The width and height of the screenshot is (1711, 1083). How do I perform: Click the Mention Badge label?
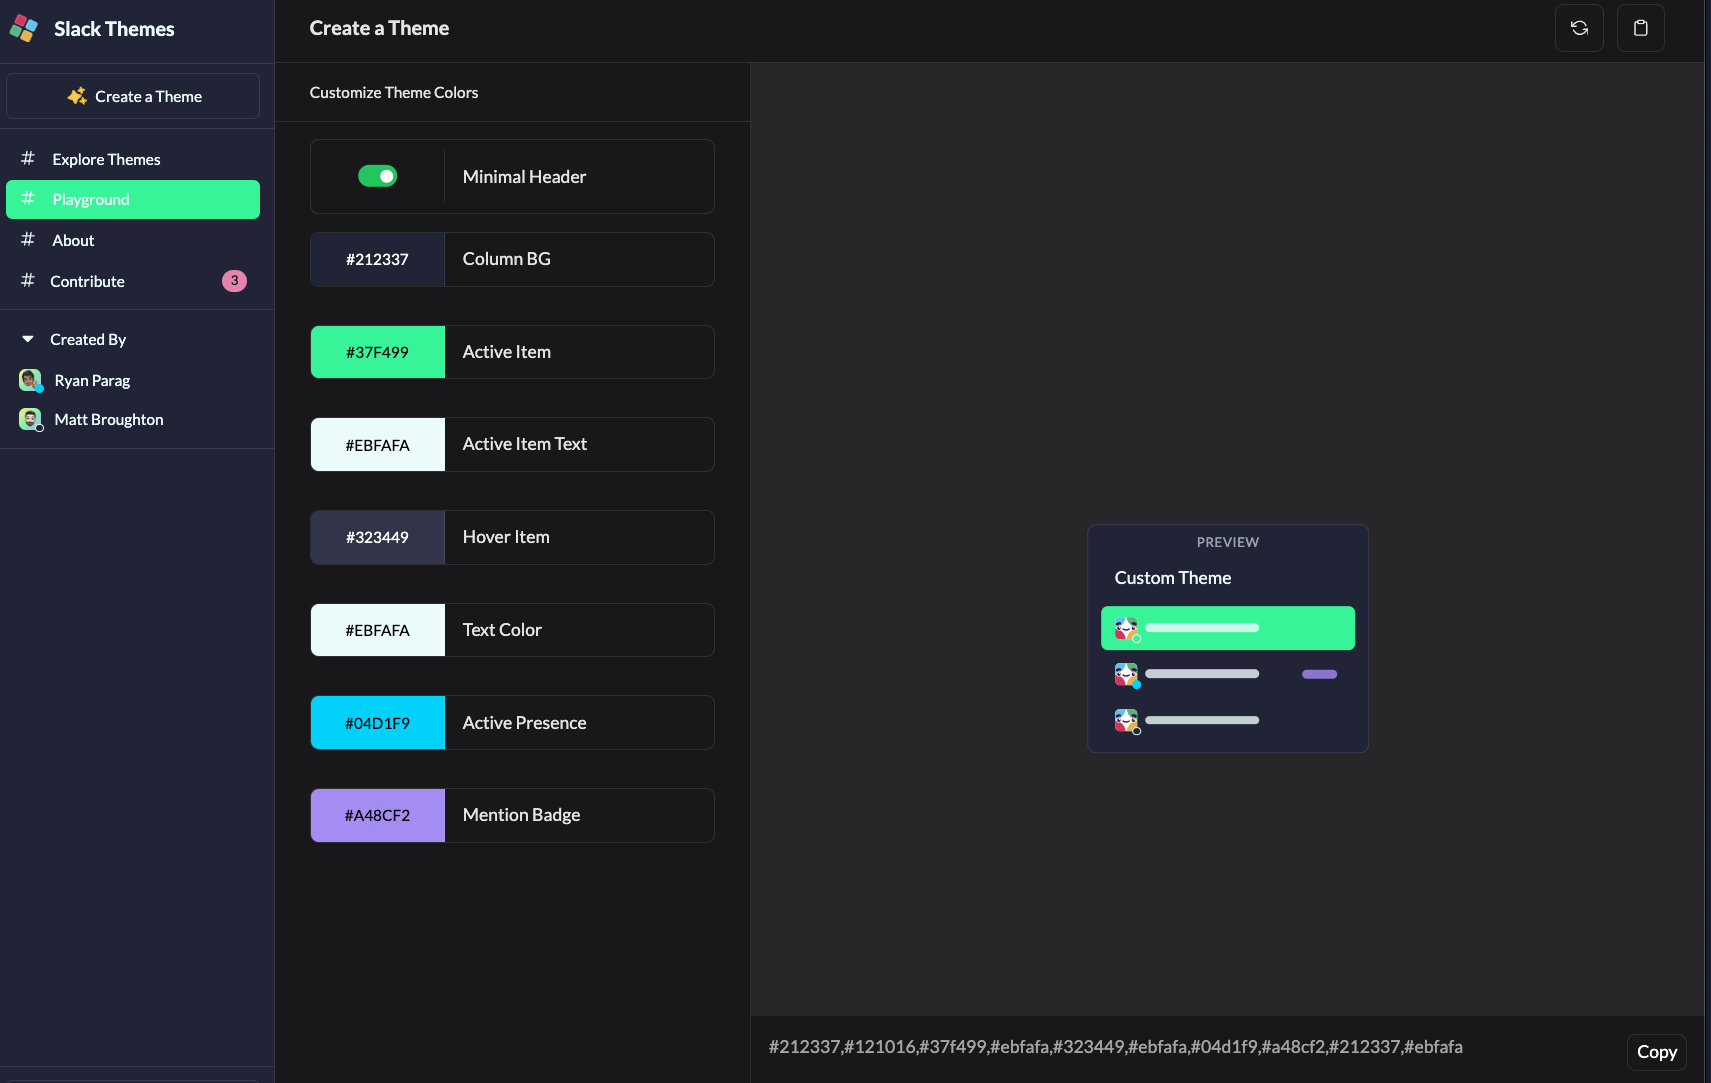522,815
